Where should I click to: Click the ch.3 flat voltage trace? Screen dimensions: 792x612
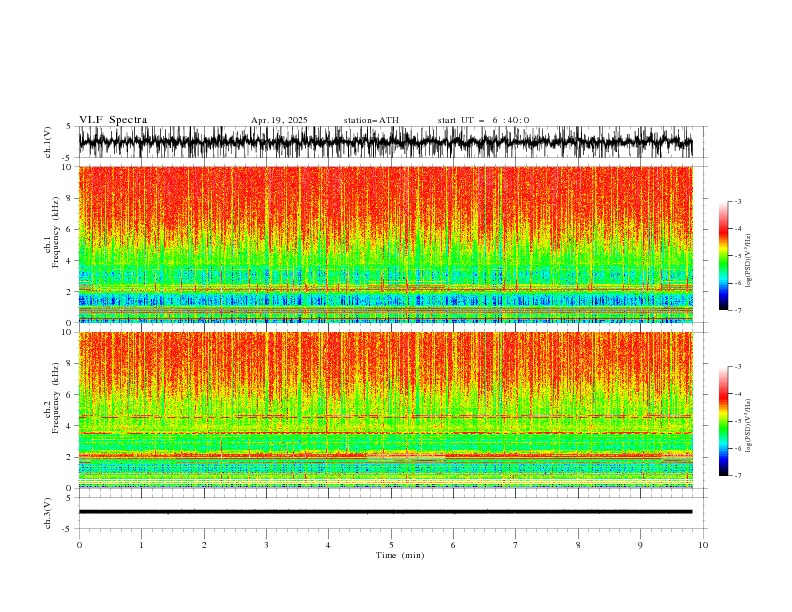click(x=385, y=512)
